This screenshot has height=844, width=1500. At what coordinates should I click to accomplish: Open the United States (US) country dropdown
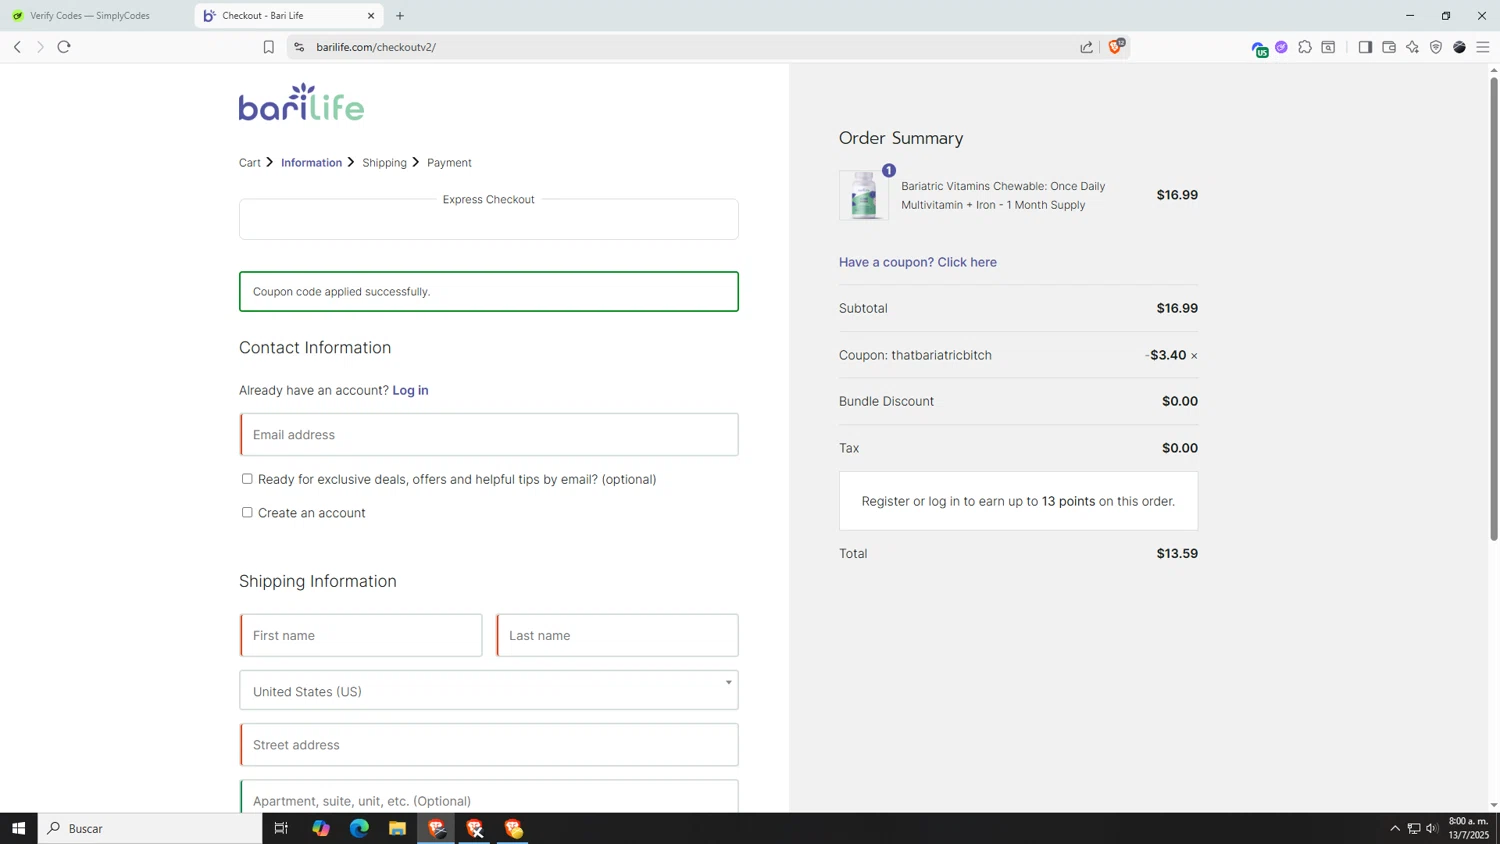[489, 690]
